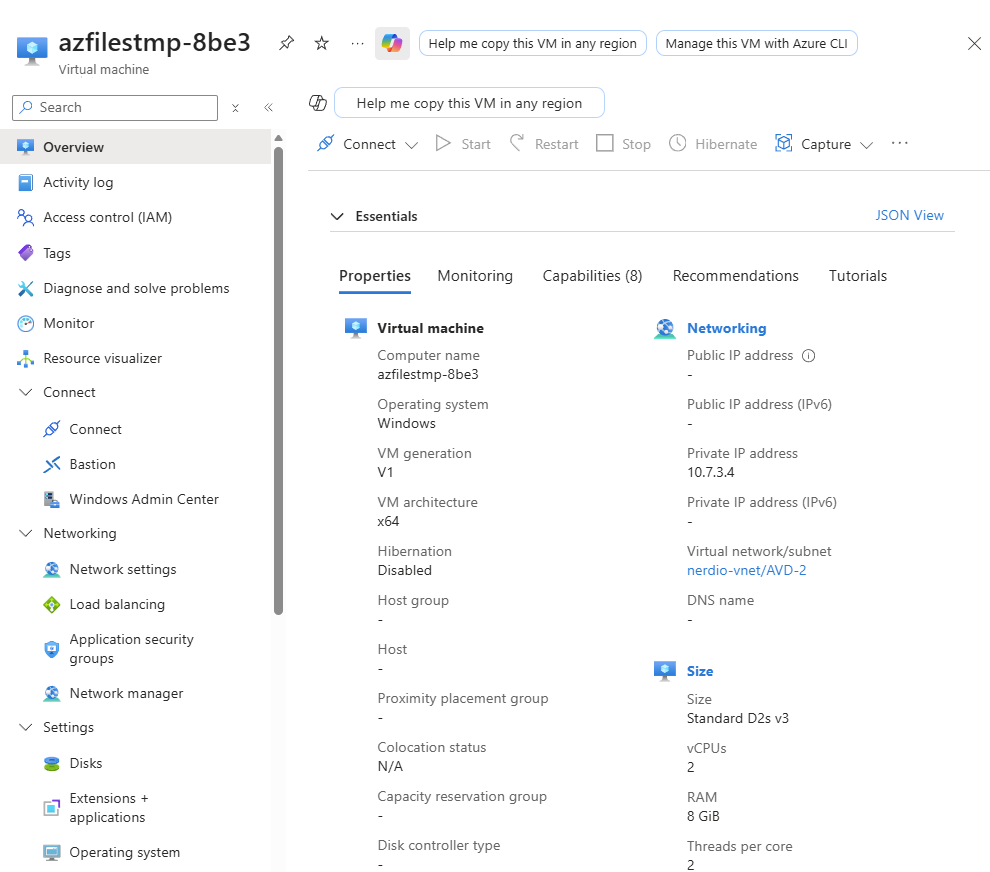Click the Hibernate clock icon
This screenshot has width=990, height=872.
677,143
